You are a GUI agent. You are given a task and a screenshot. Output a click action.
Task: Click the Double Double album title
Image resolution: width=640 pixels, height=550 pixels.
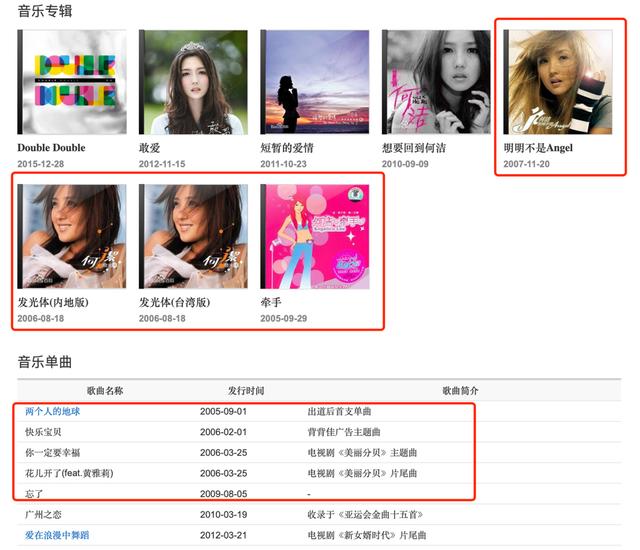click(x=51, y=148)
